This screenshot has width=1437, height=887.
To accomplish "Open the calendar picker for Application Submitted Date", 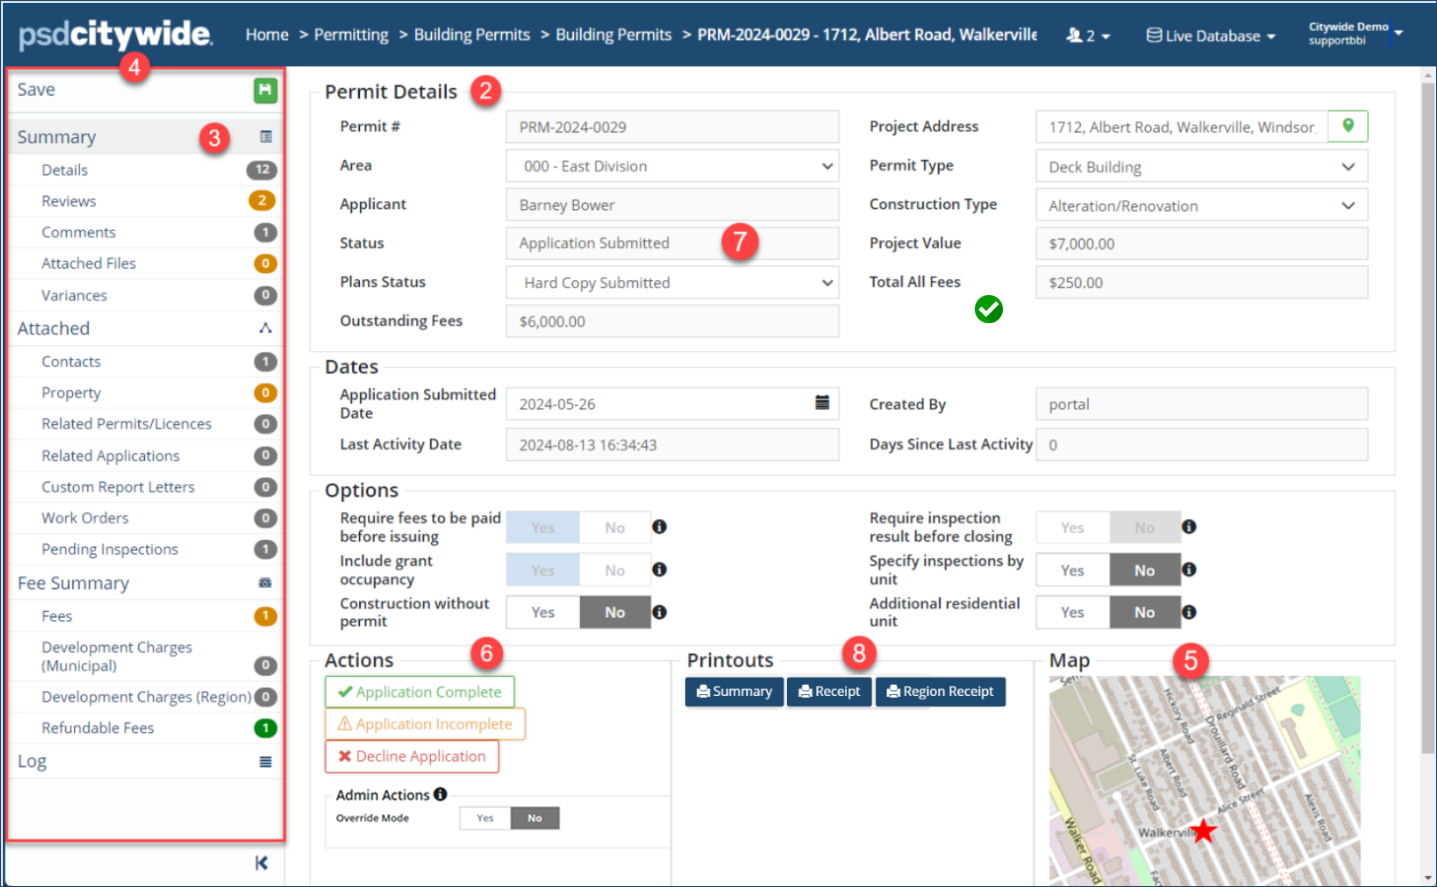I will (x=822, y=403).
